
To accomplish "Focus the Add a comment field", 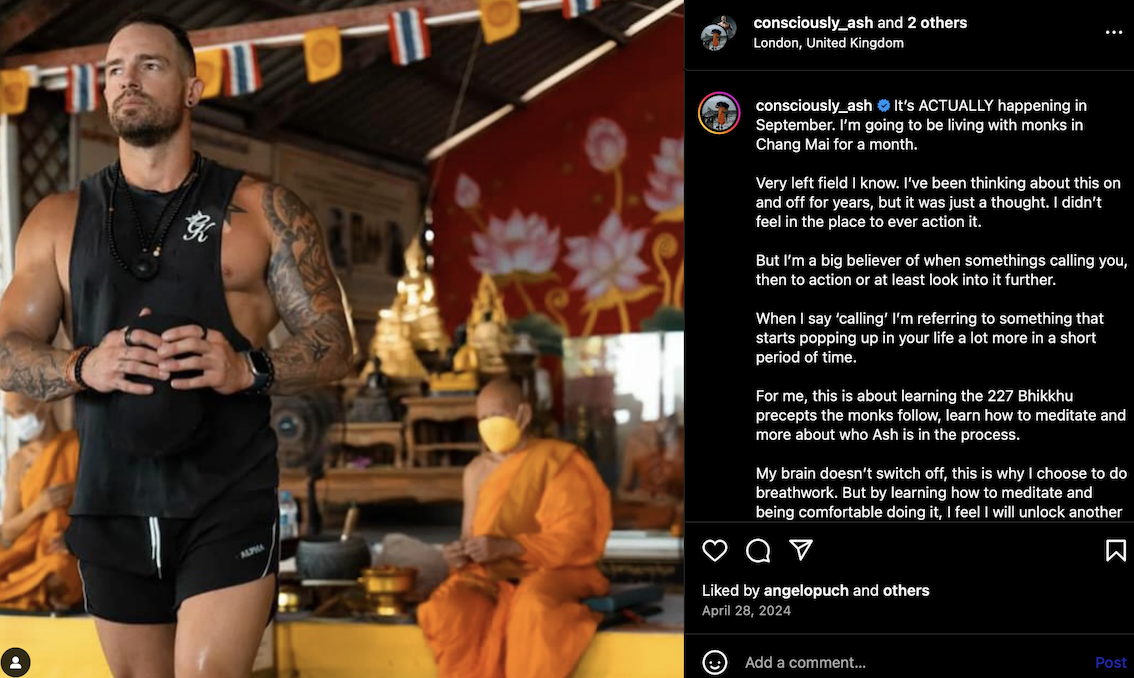I will [913, 662].
